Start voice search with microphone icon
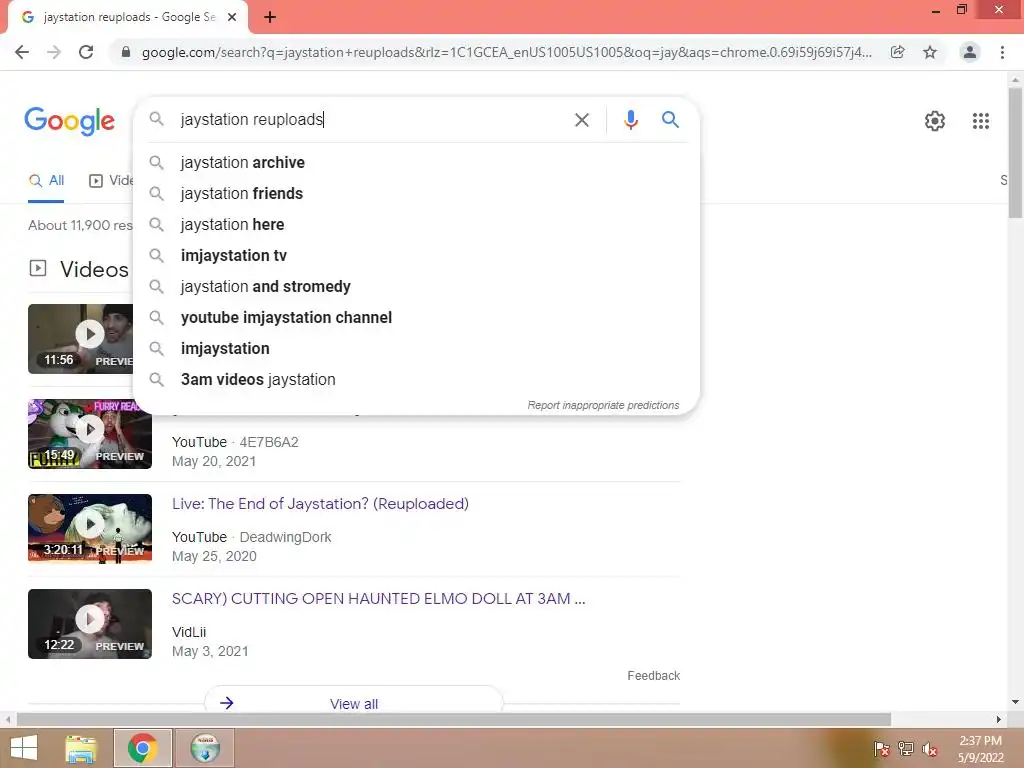 click(630, 120)
